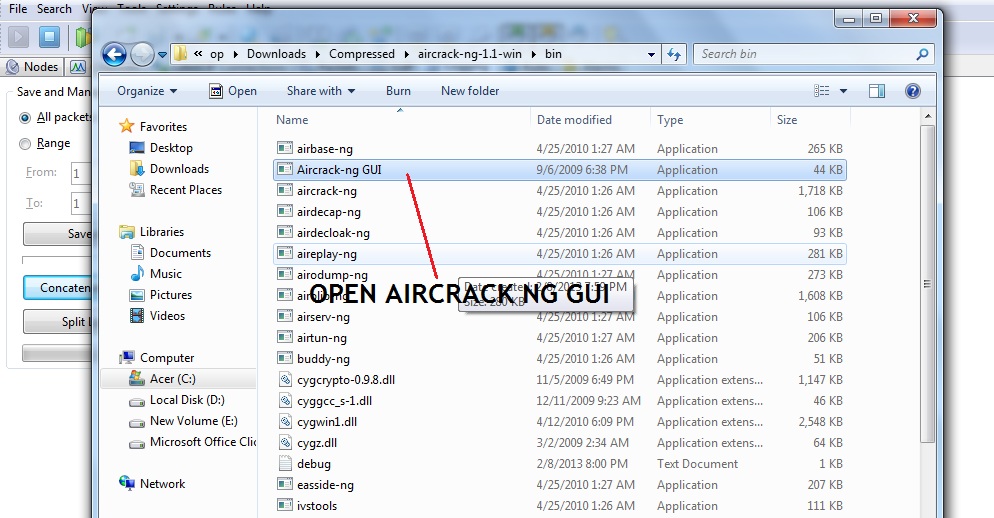Open recent locations dropdown beside navigation arrows

pos(162,55)
